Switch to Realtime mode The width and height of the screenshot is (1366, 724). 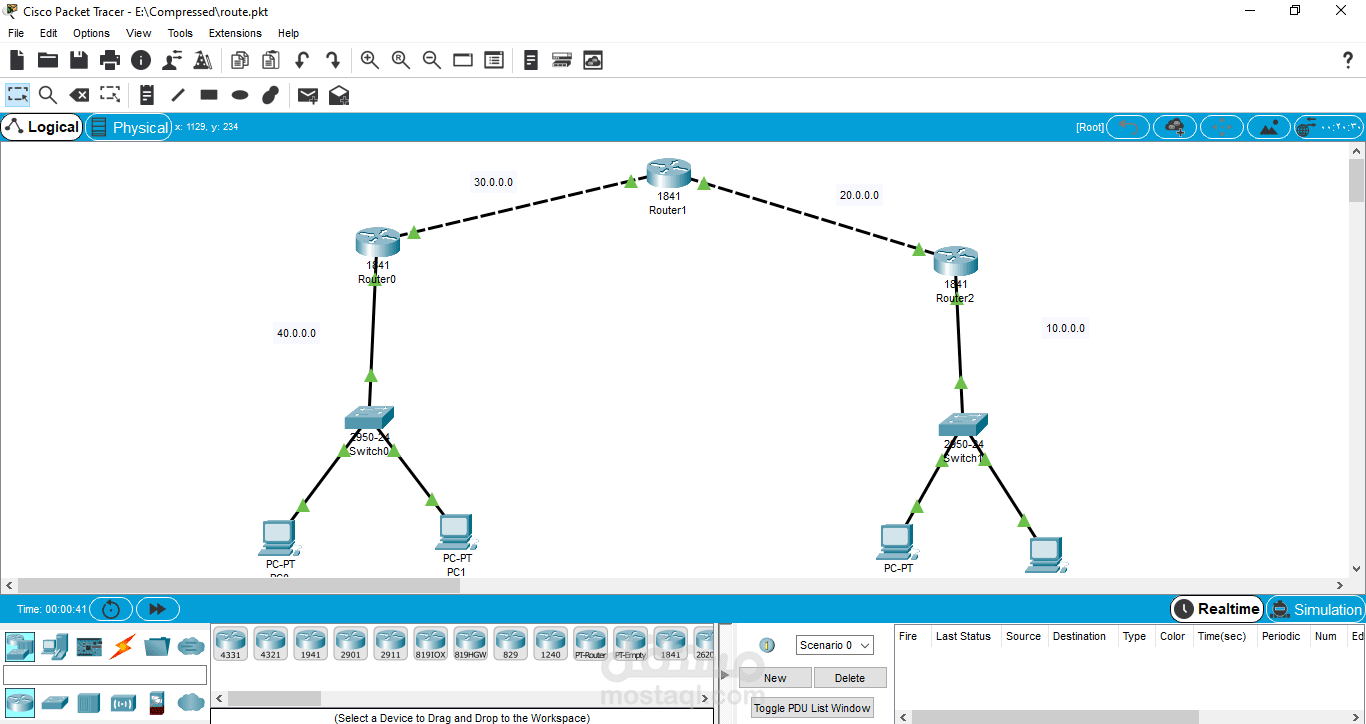click(x=1217, y=609)
